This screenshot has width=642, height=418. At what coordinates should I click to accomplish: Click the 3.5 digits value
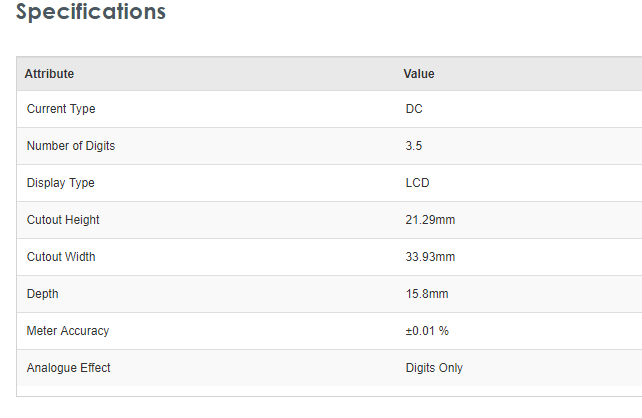coord(413,146)
